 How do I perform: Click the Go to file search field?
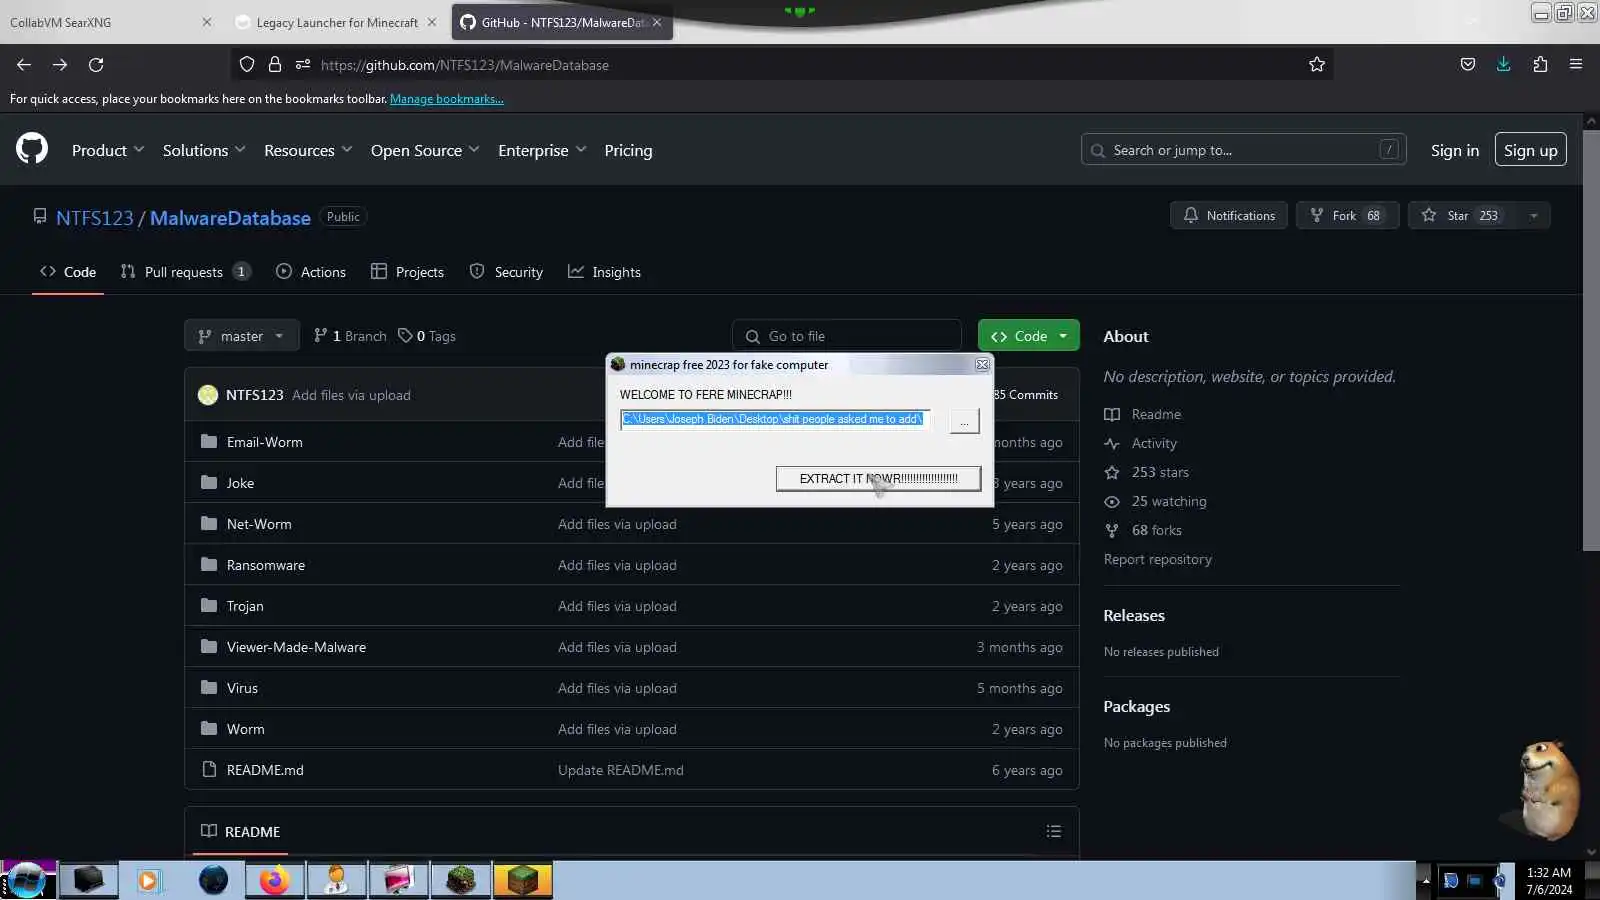[847, 336]
